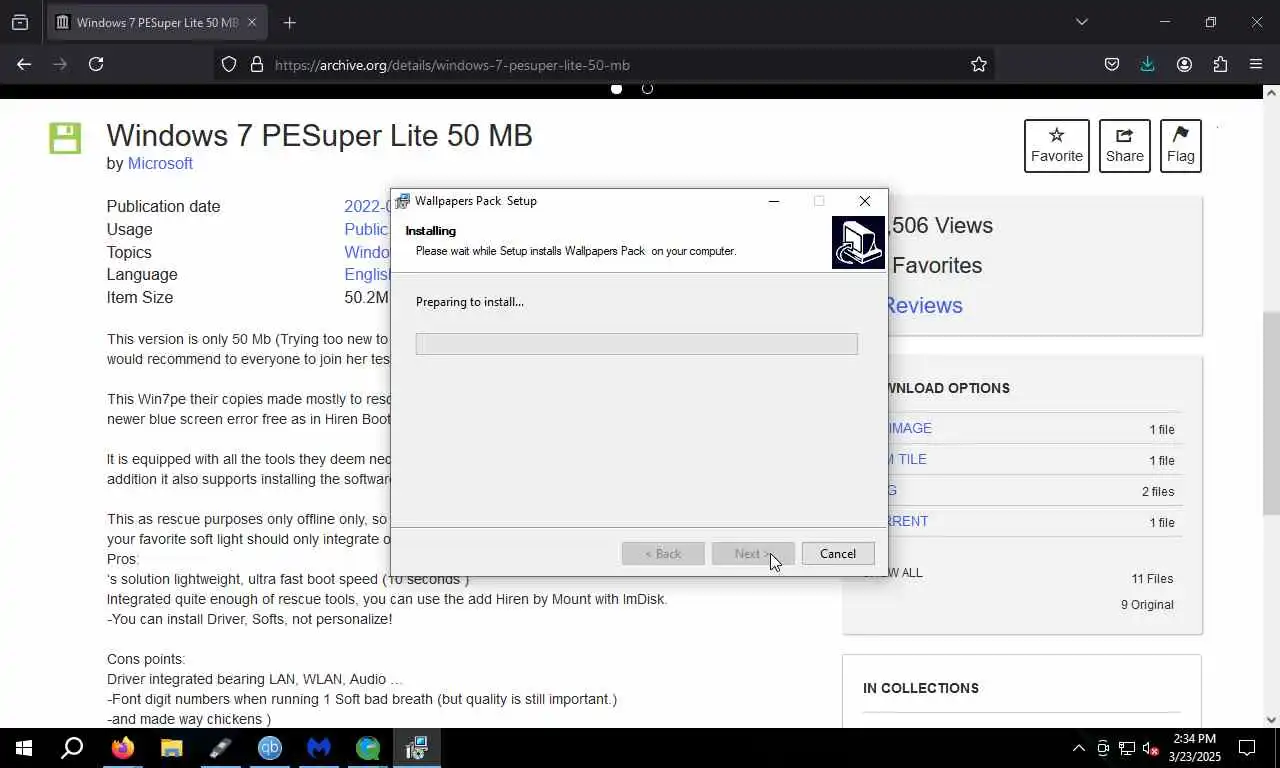Minimize the Wallpapers Pack Setup dialog
Viewport: 1280px width, 768px height.
pos(773,201)
